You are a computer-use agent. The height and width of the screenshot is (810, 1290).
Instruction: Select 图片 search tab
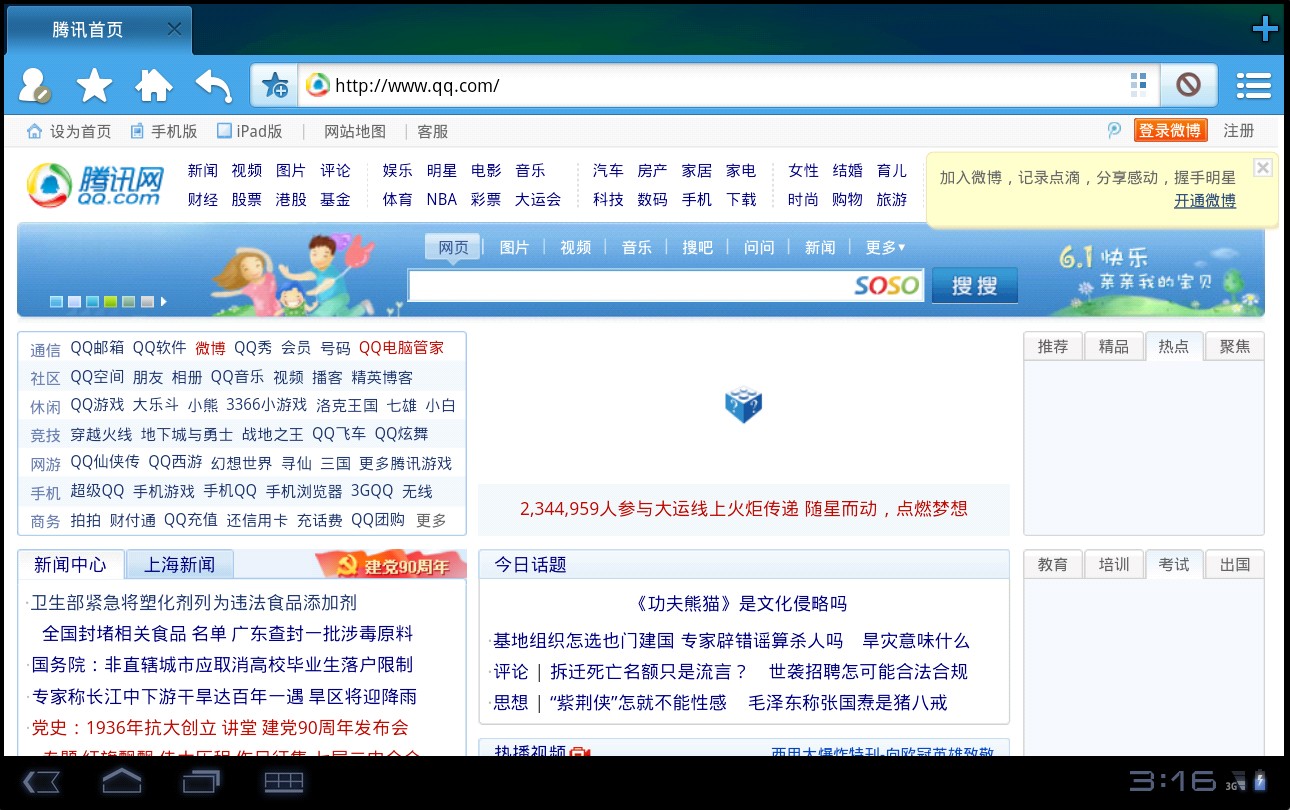[x=514, y=247]
